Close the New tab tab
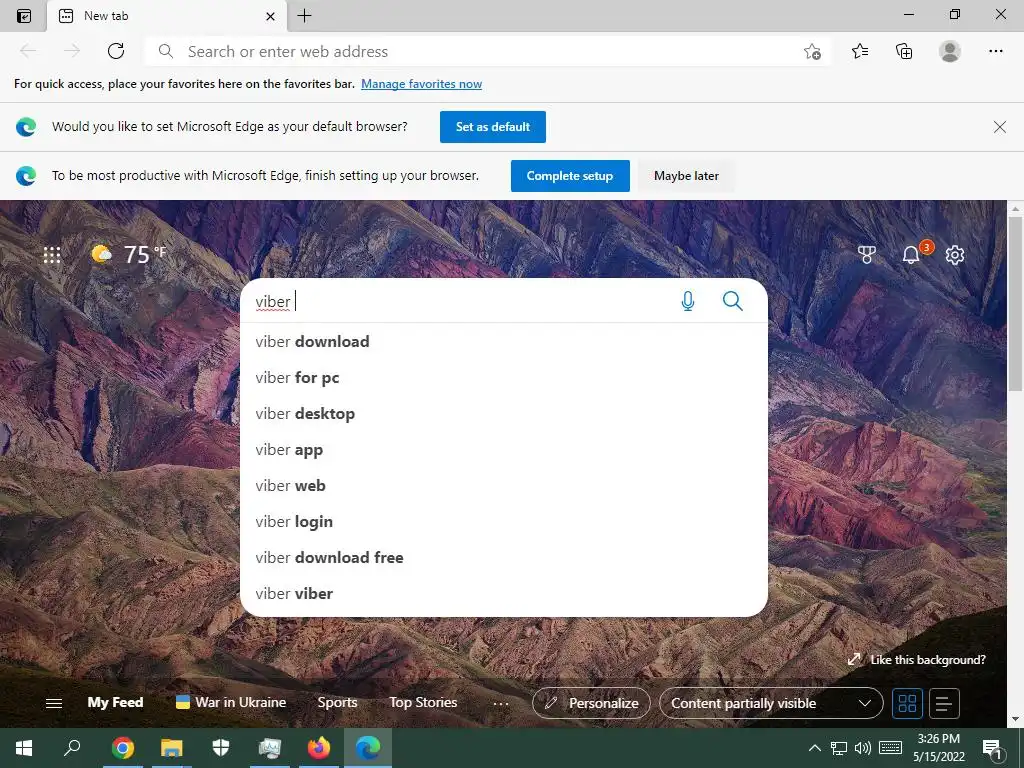1024x768 pixels. point(270,16)
